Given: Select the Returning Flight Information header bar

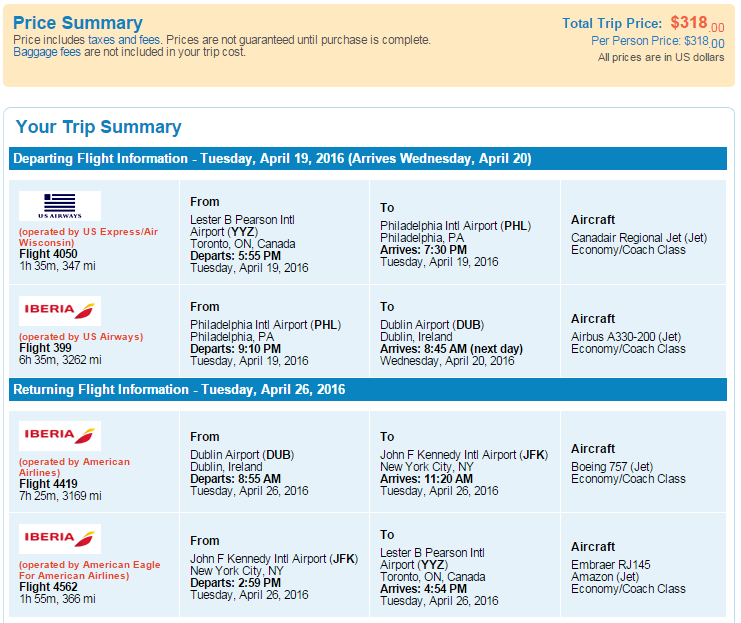Looking at the screenshot, I should coord(368,389).
